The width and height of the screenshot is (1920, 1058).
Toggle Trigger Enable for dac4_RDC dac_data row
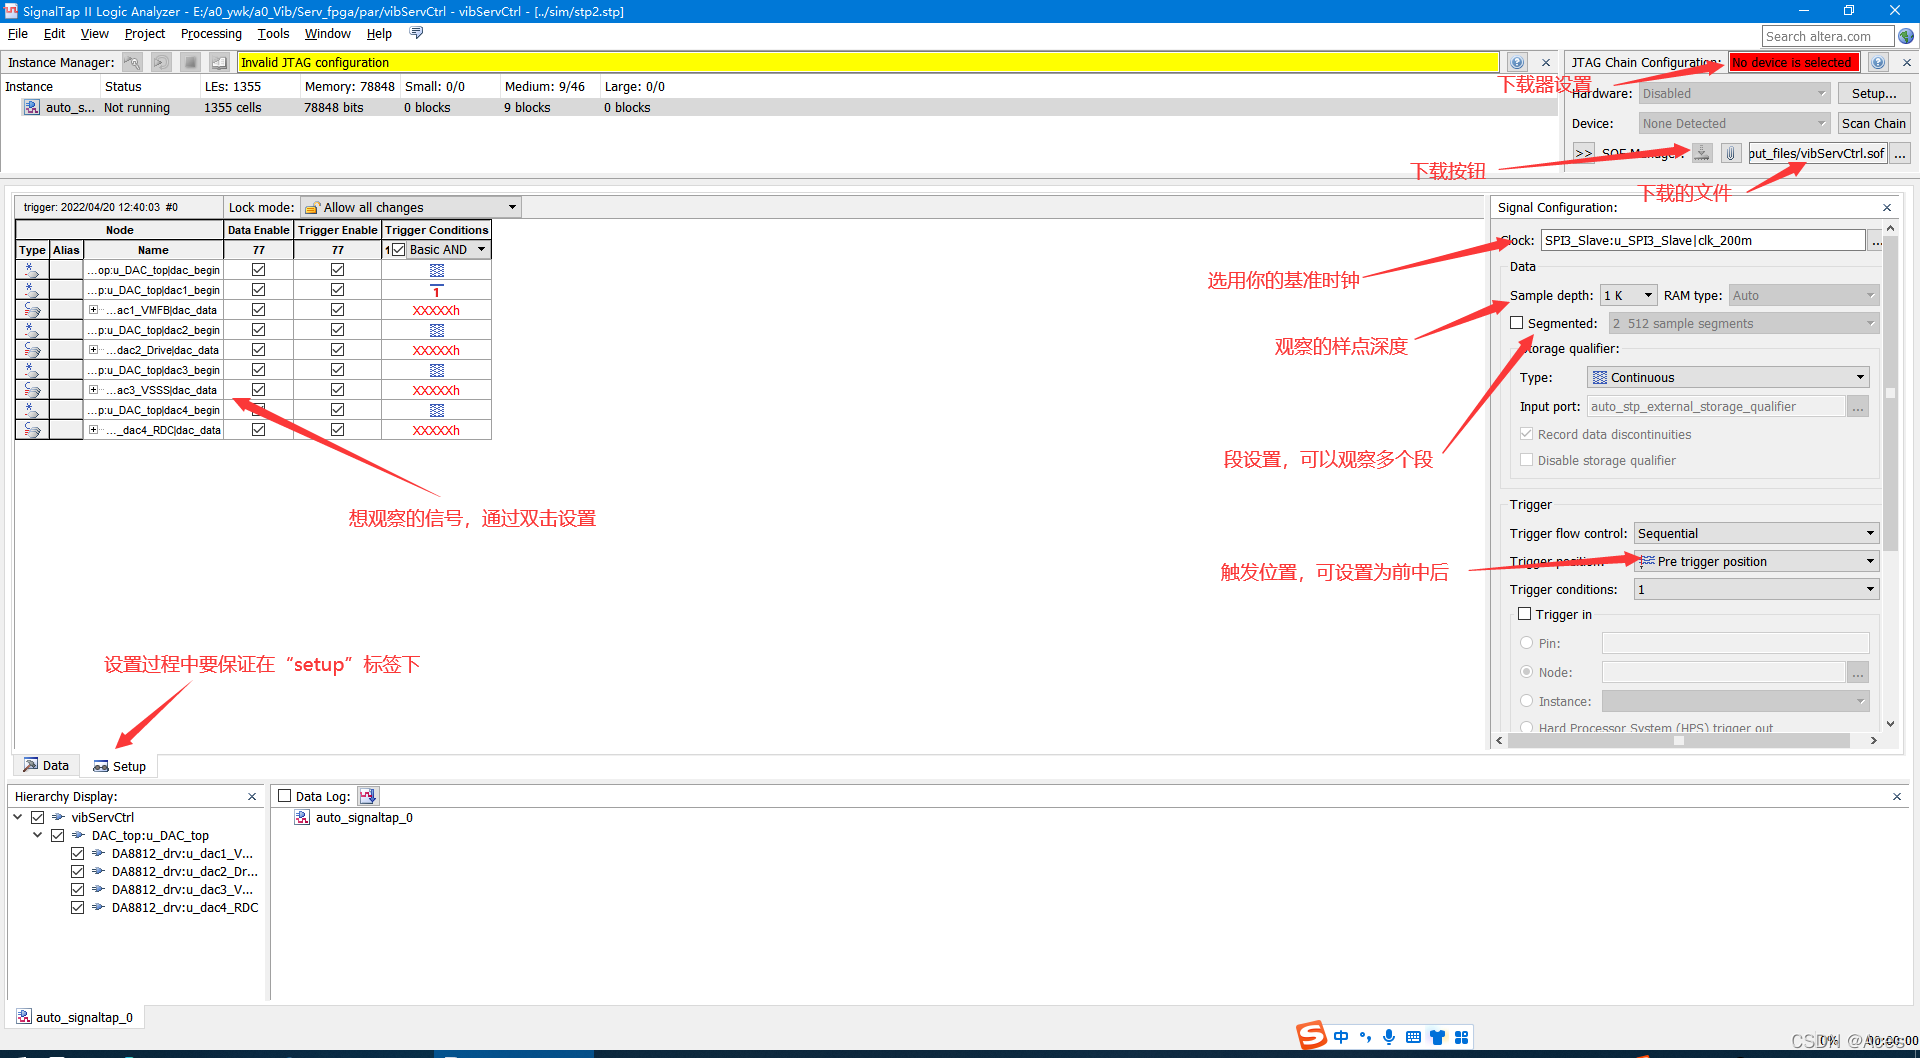pyautogui.click(x=337, y=430)
